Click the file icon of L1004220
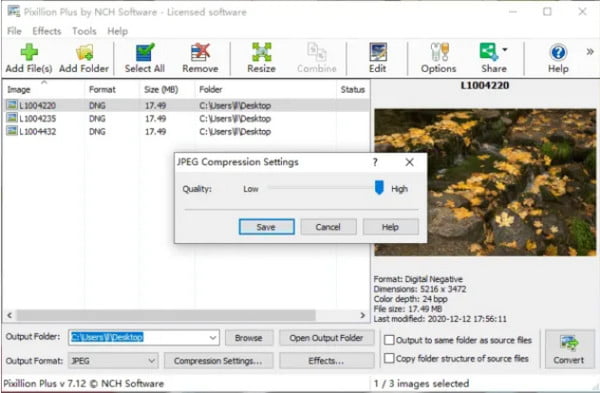The width and height of the screenshot is (600, 393). (x=12, y=104)
